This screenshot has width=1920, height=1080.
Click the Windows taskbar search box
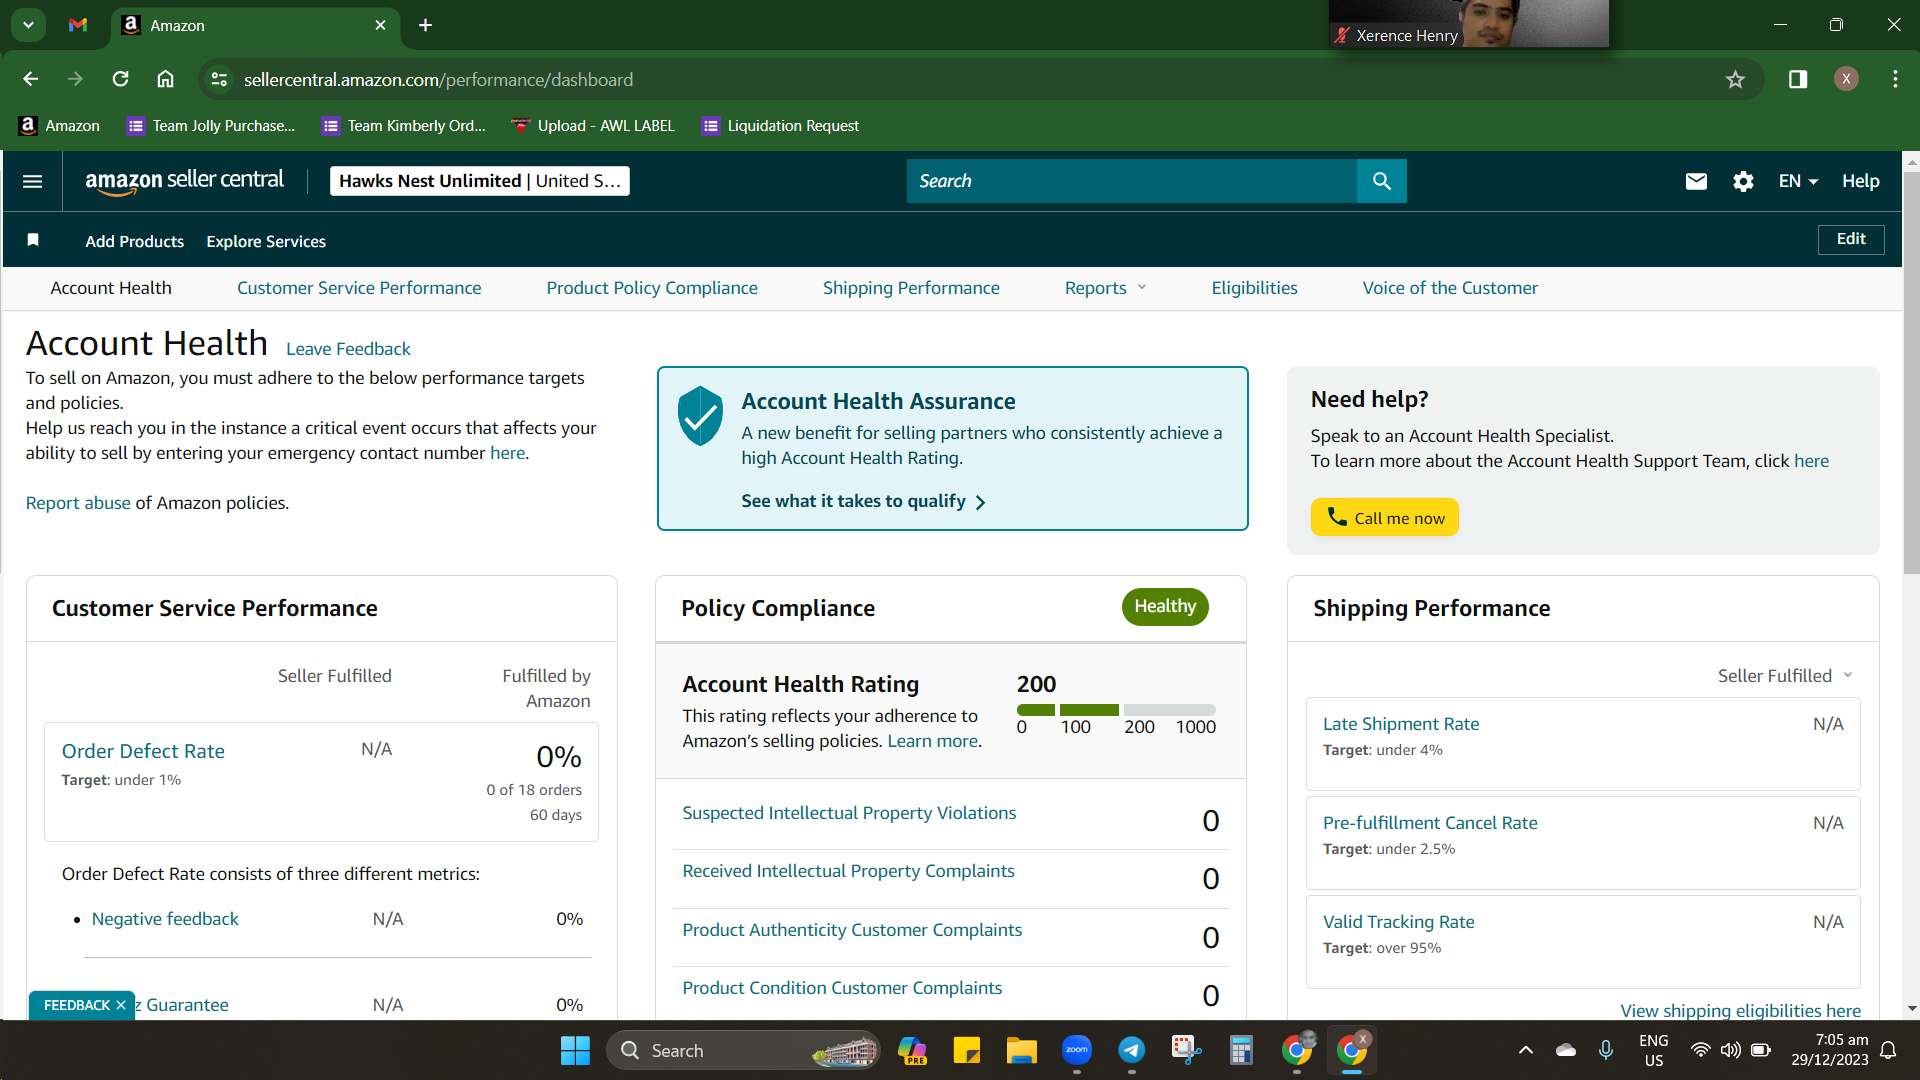point(743,1050)
